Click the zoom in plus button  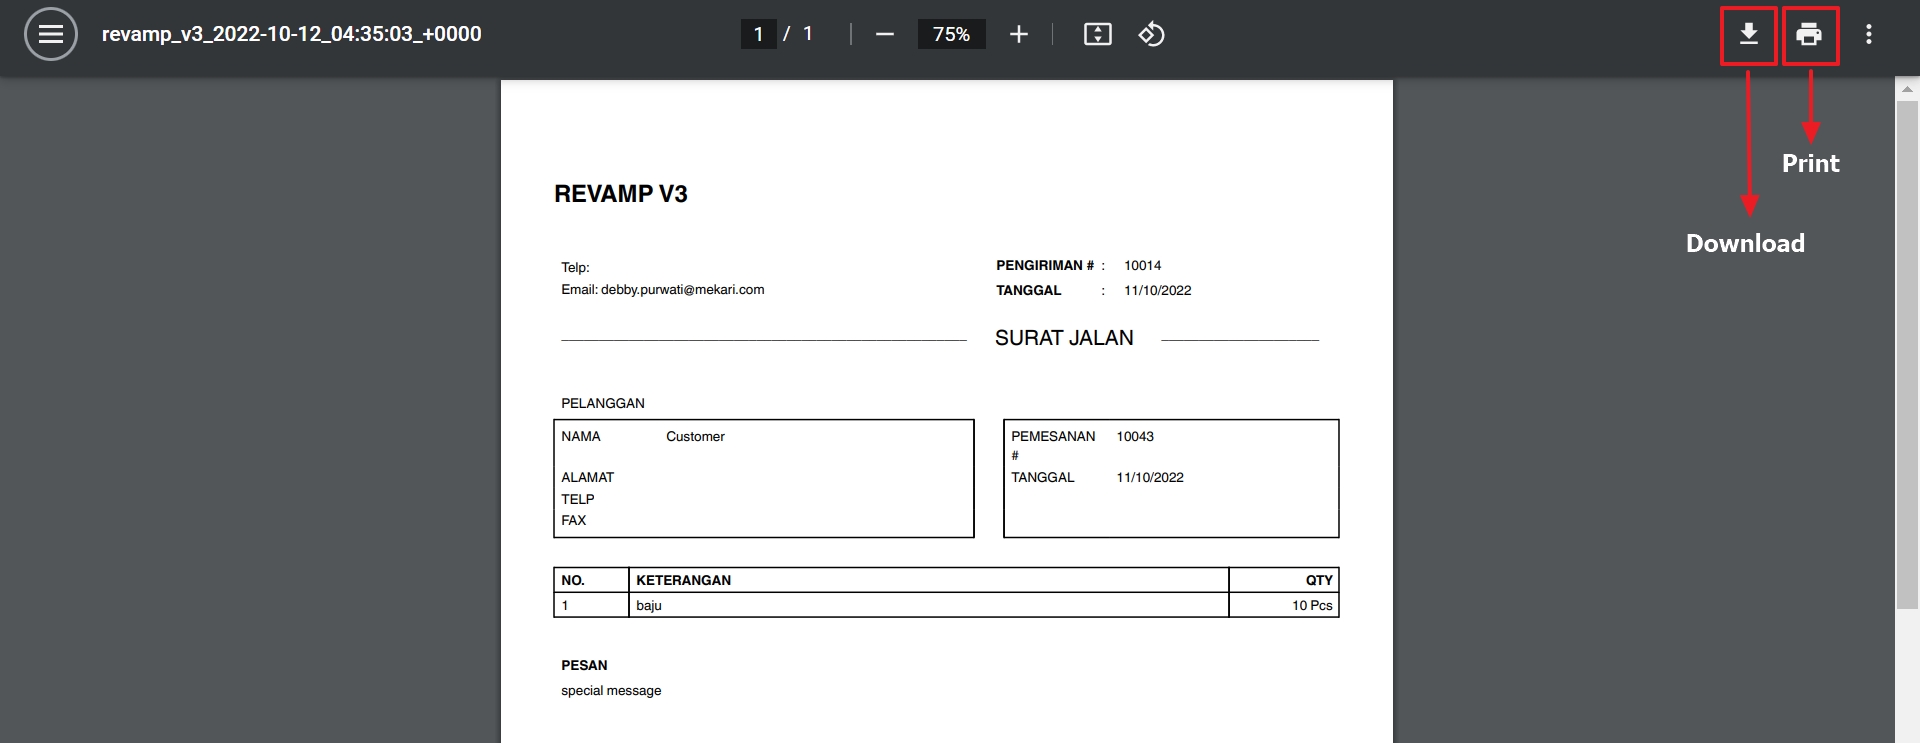point(1018,34)
